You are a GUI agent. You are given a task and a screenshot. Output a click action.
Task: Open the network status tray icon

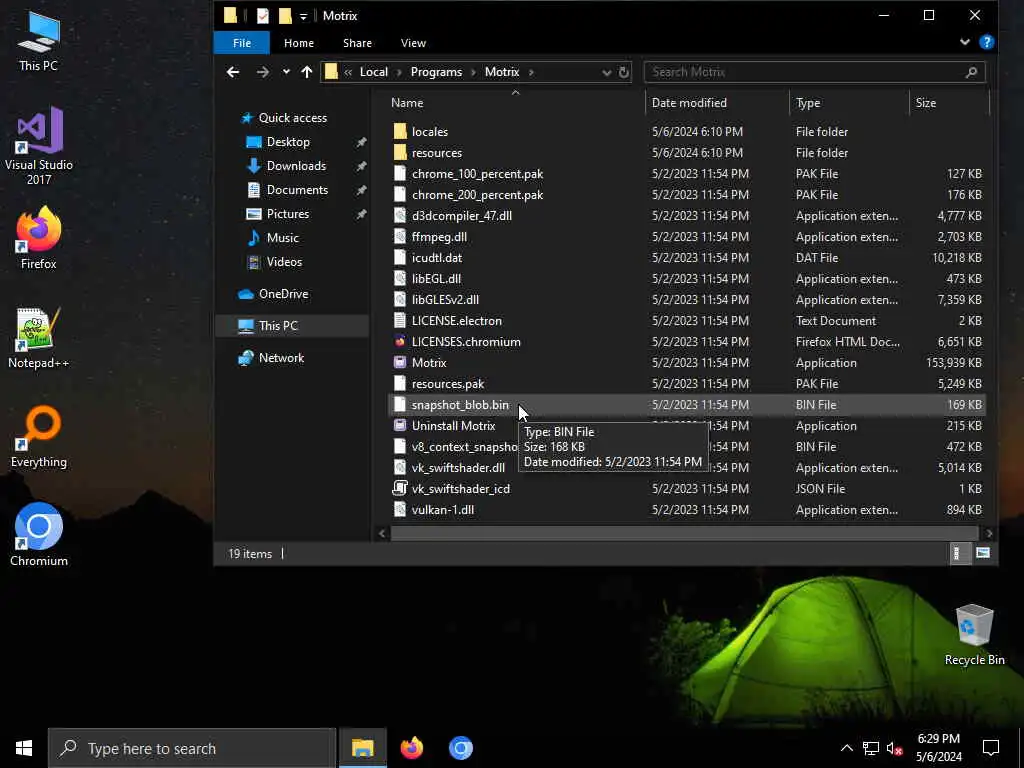pos(871,748)
